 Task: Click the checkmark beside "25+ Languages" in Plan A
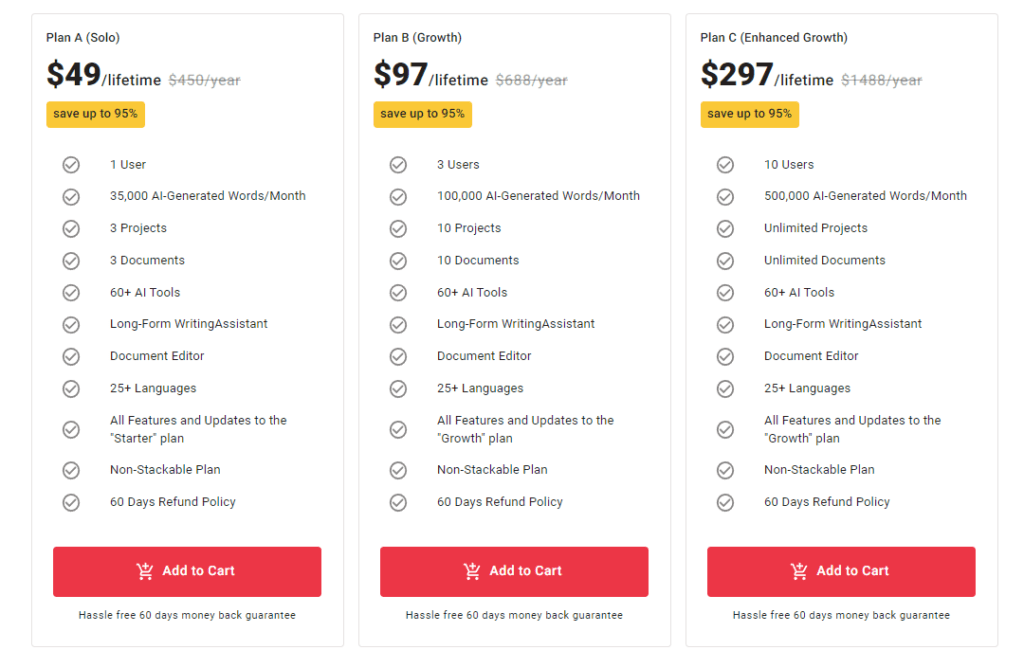pos(71,388)
